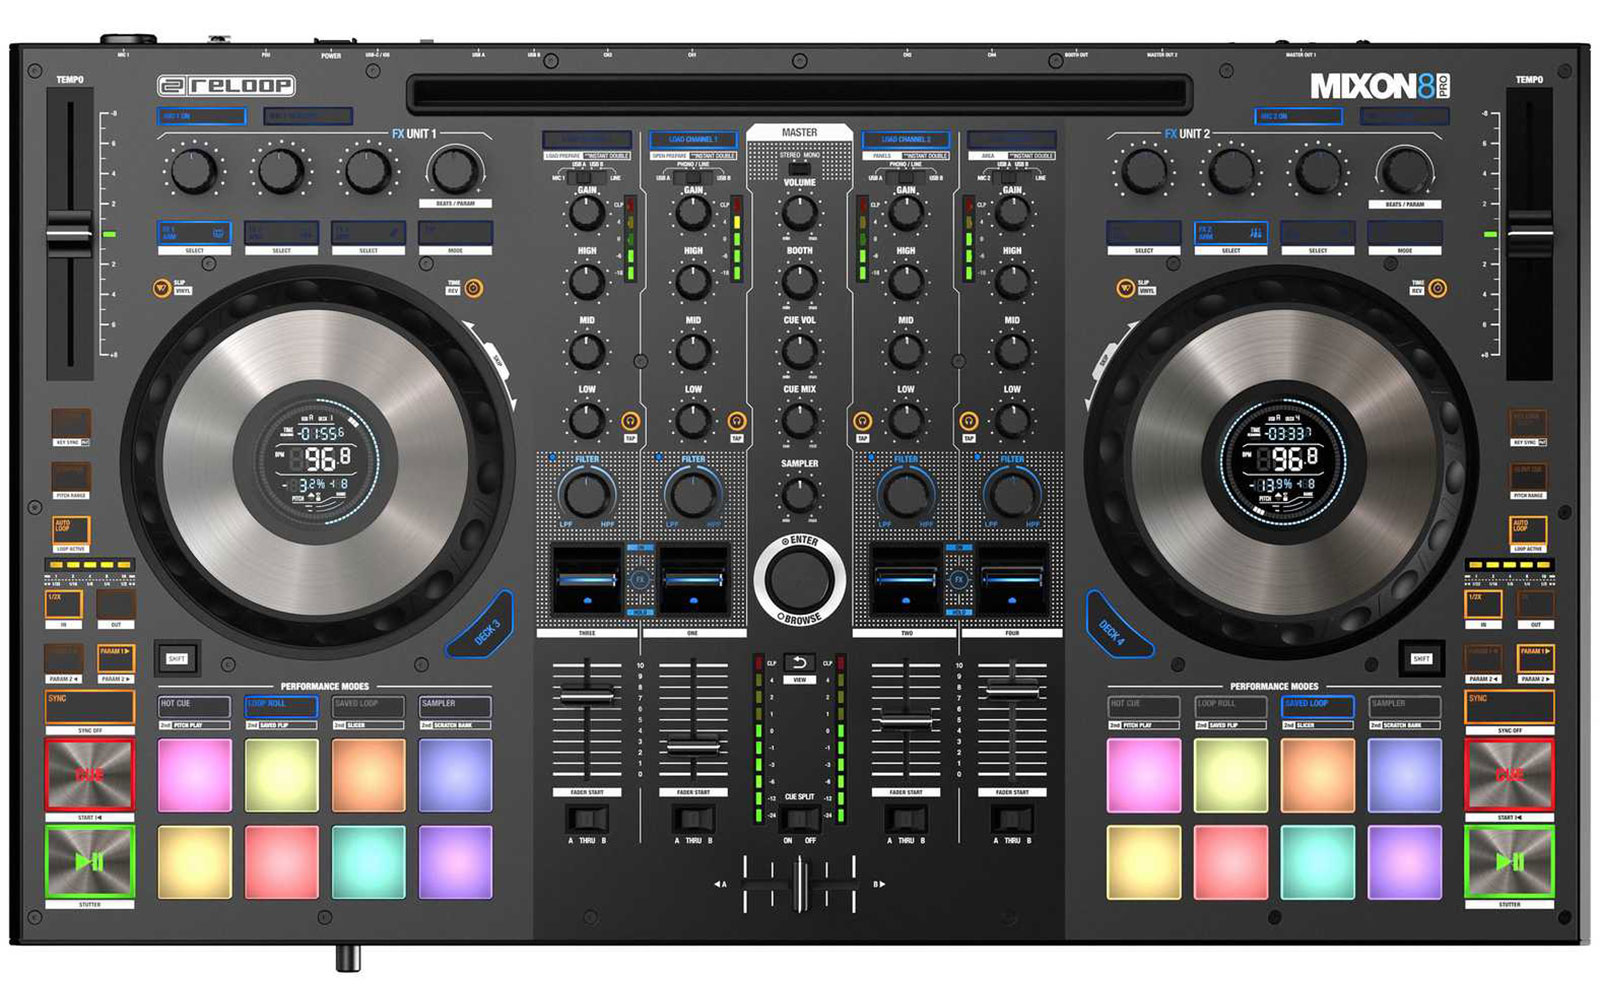Click the back arrow above VIEW

pos(799,662)
